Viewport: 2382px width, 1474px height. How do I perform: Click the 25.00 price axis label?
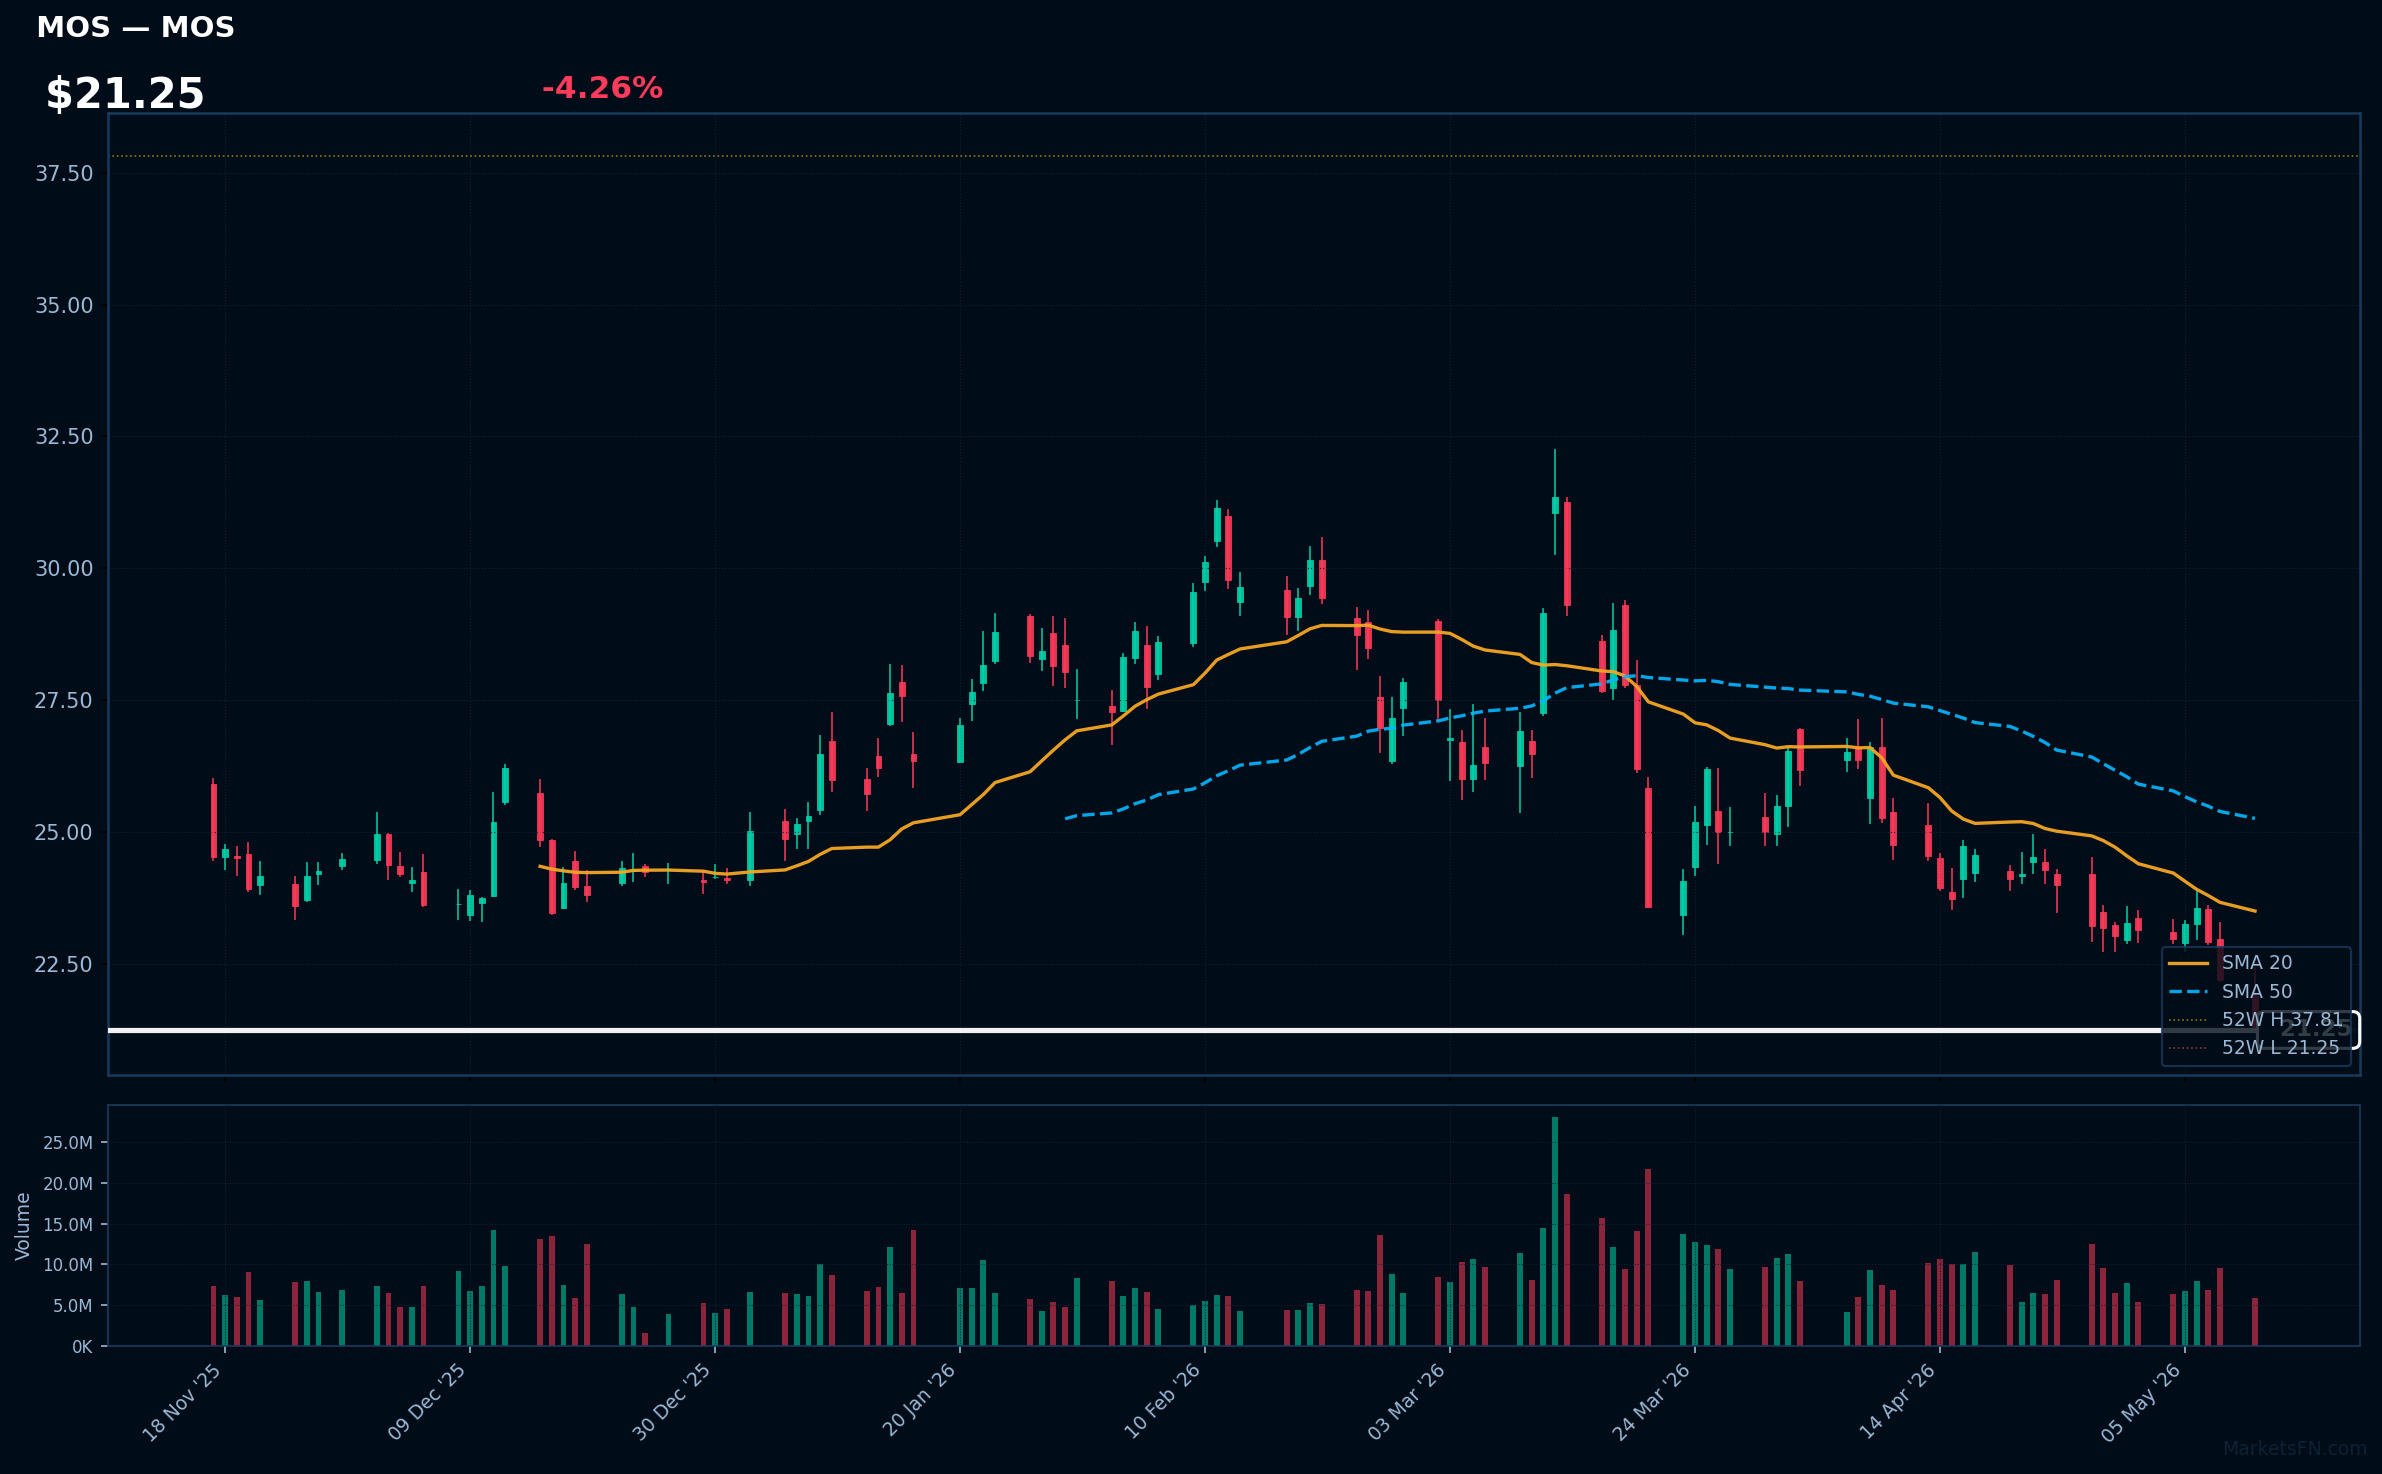coord(64,833)
